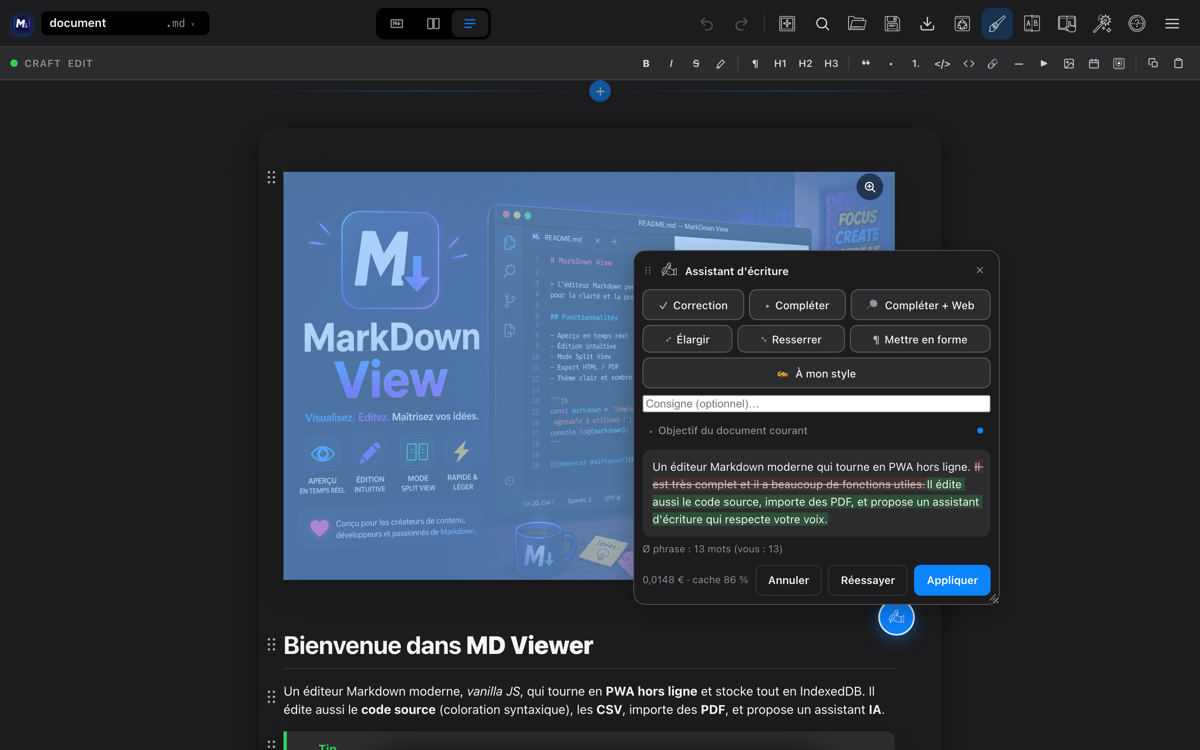This screenshot has width=1200, height=750.
Task: Open the .md file extension dropdown
Action: 181,23
